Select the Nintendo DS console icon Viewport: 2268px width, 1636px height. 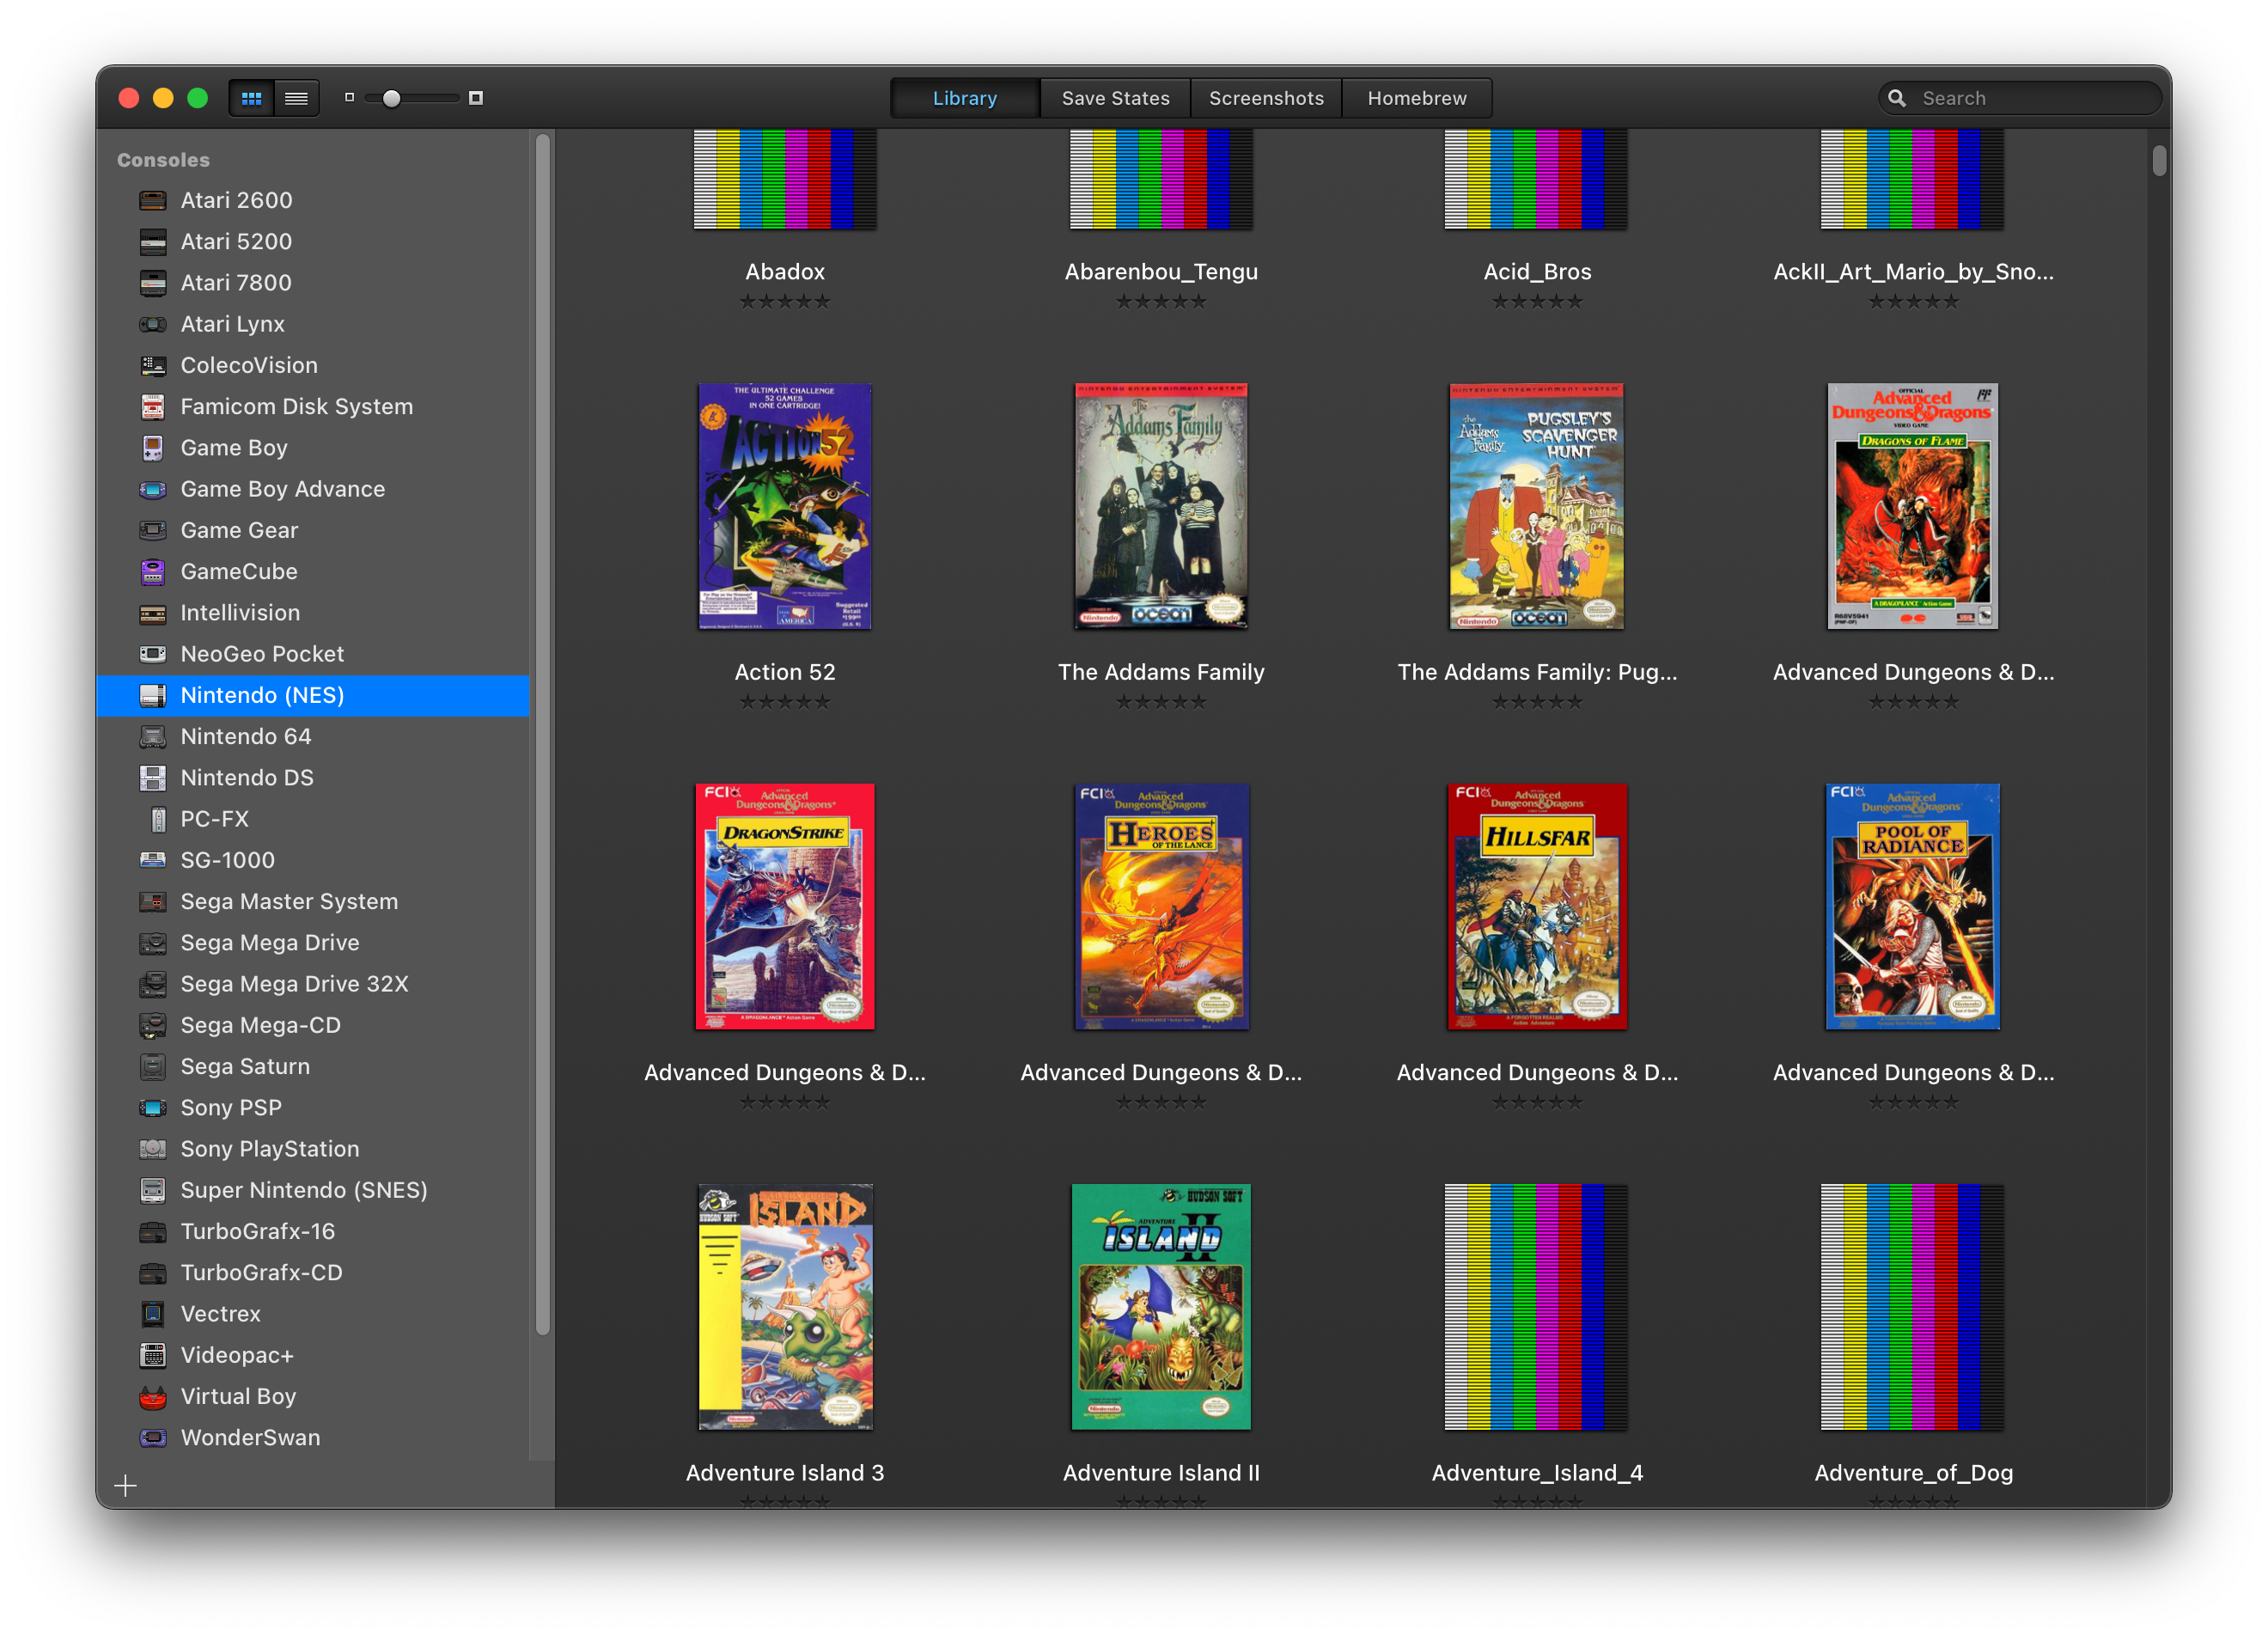(153, 778)
